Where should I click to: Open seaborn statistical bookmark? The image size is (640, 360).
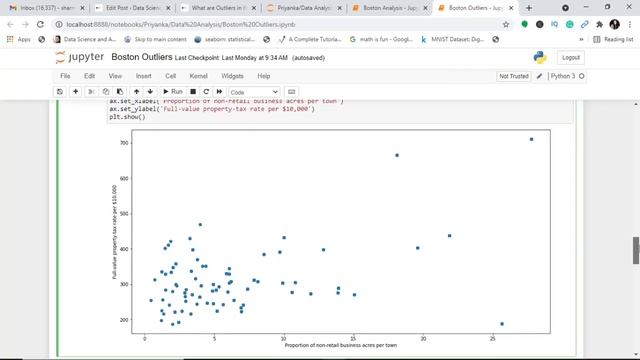pos(224,40)
